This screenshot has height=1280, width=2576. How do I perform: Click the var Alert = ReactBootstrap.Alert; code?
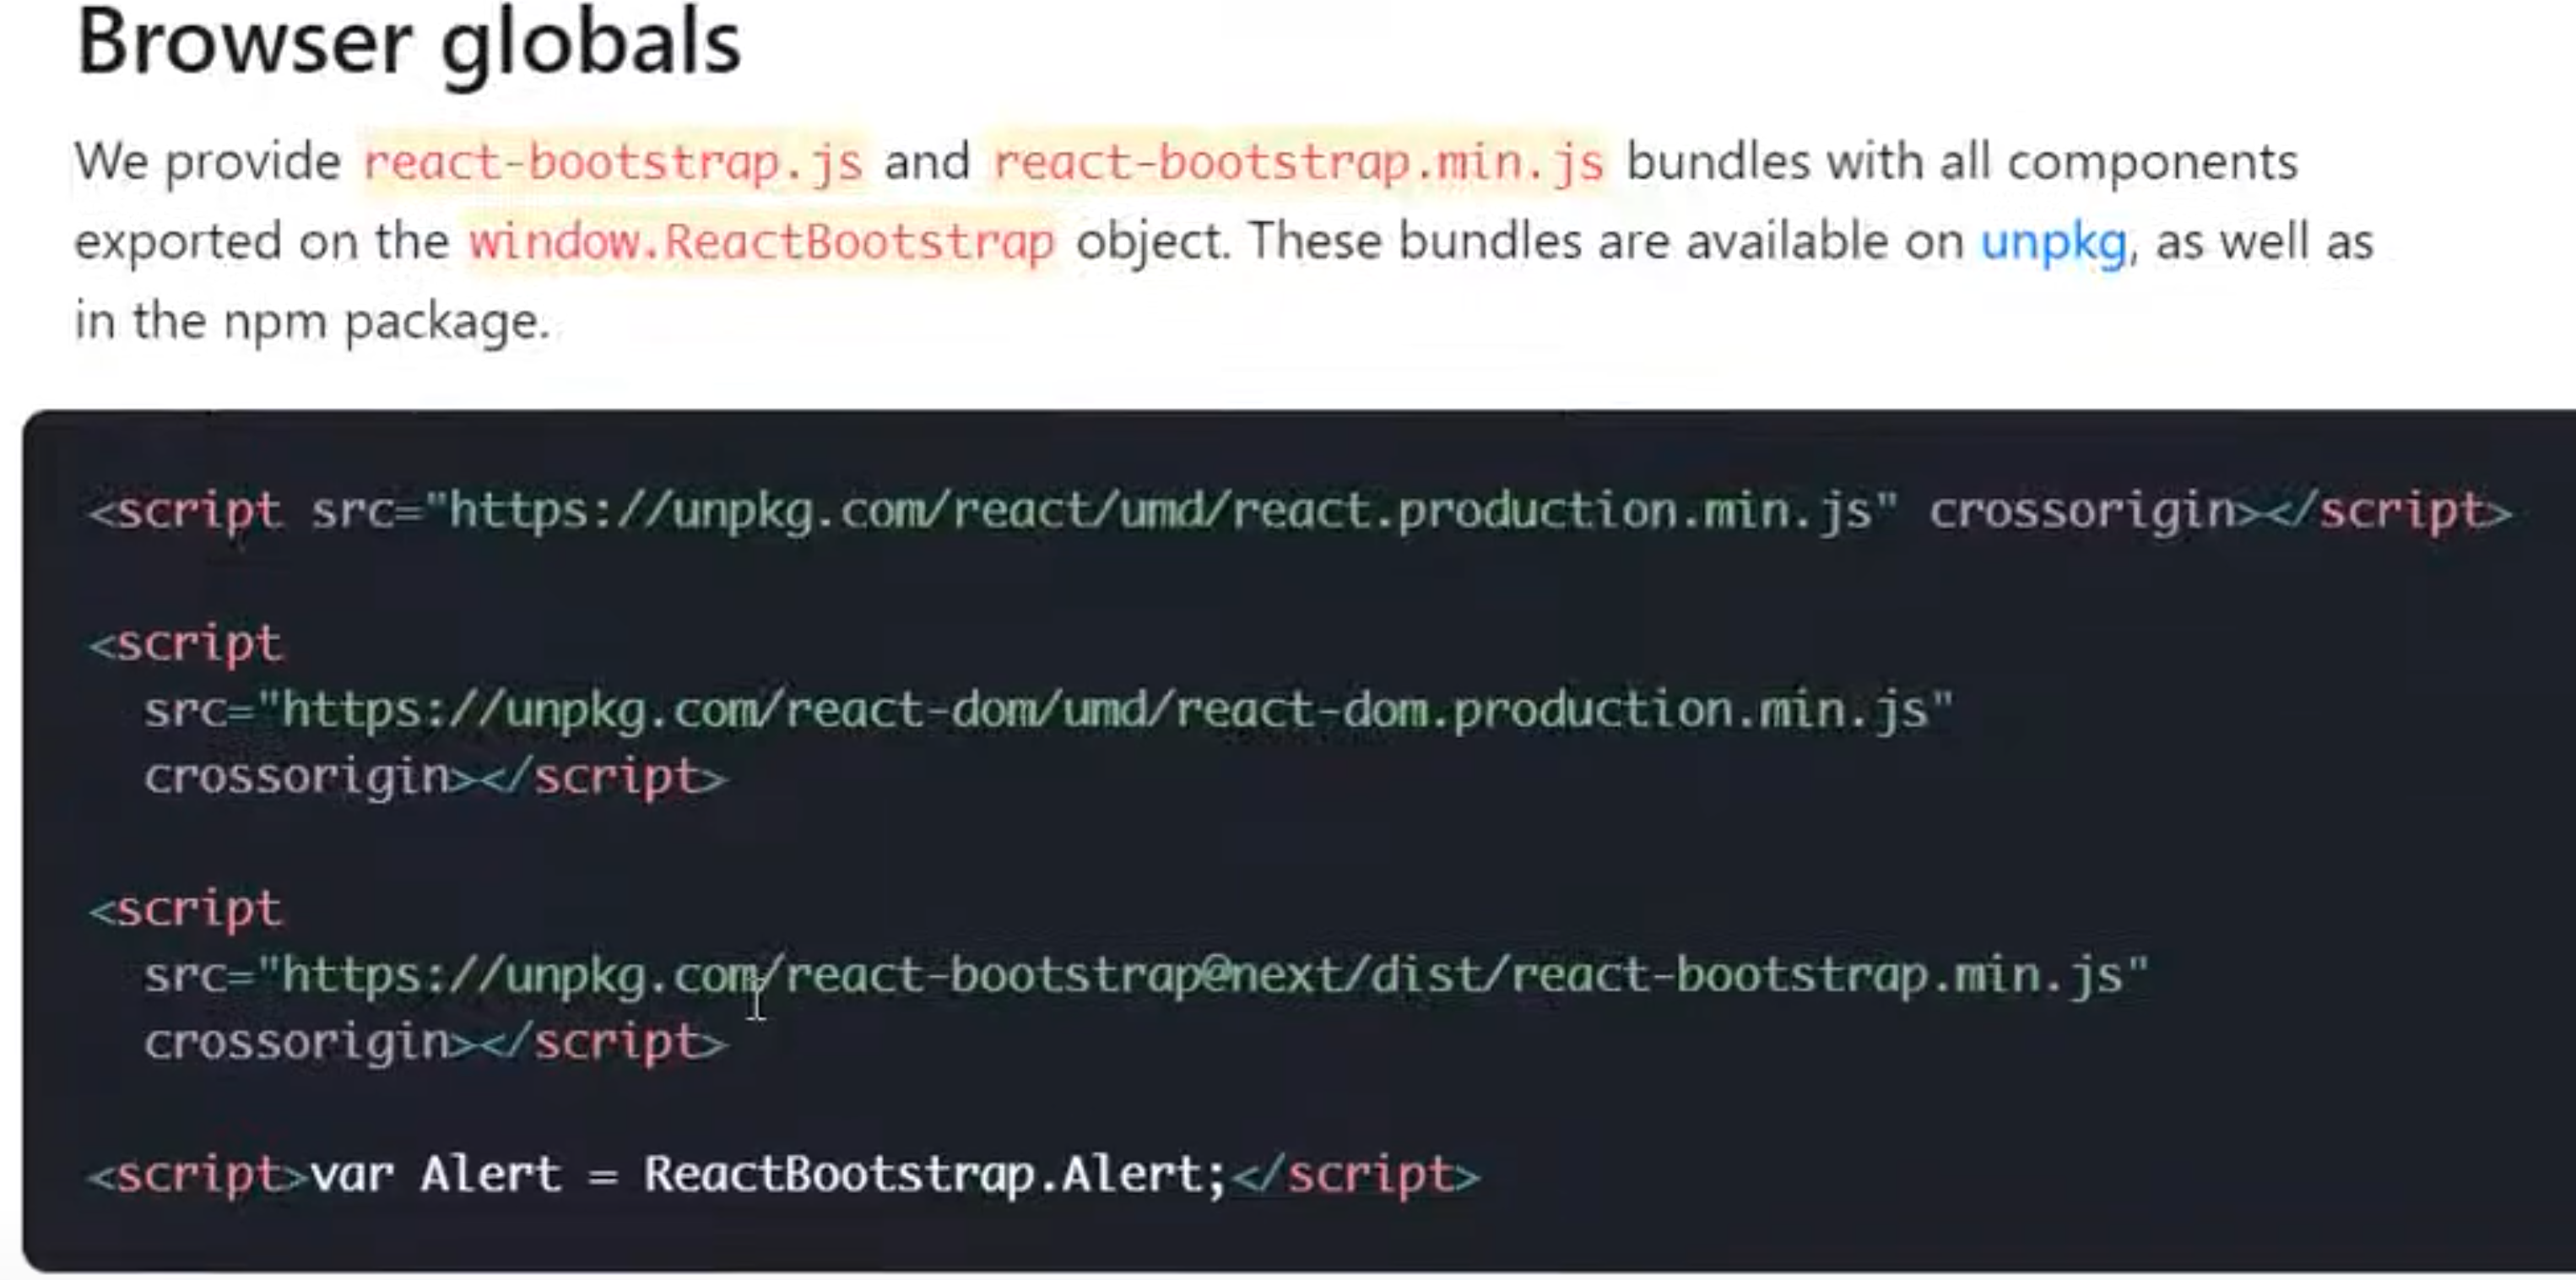[768, 1174]
